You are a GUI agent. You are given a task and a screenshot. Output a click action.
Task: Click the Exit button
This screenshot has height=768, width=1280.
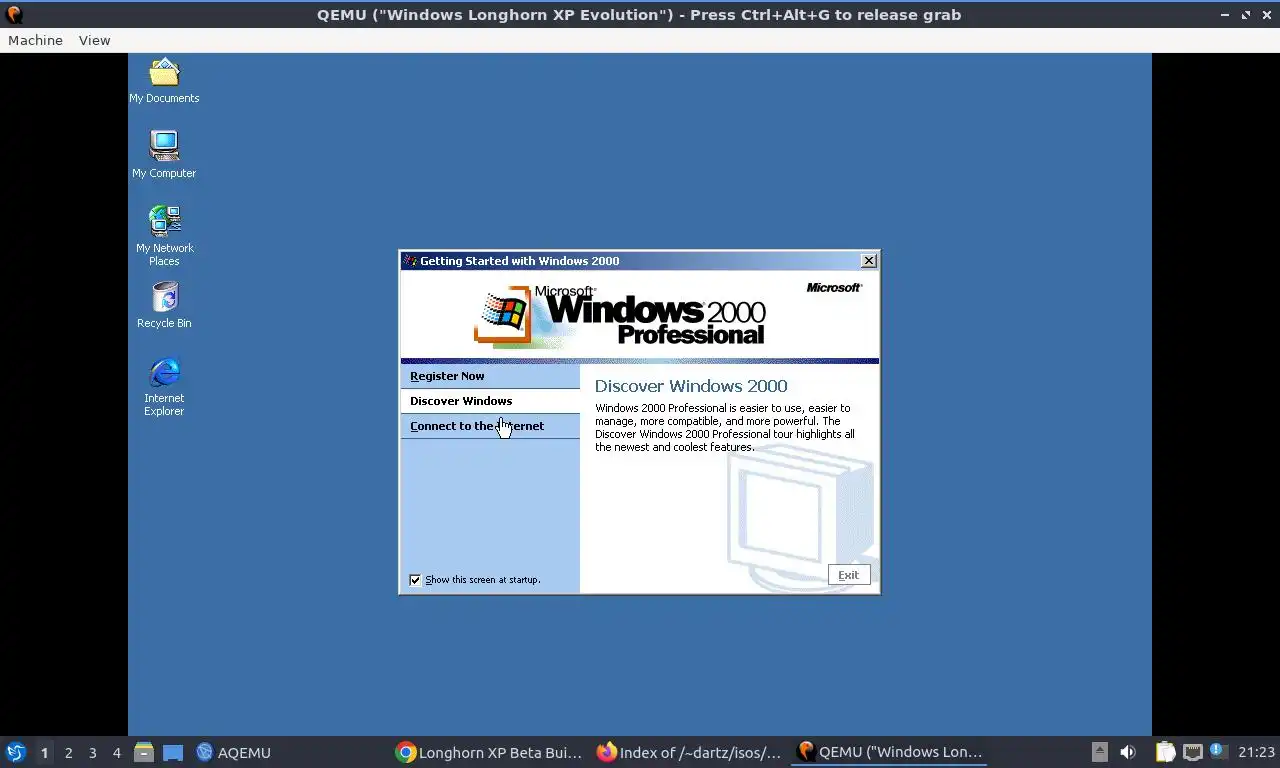tap(849, 575)
